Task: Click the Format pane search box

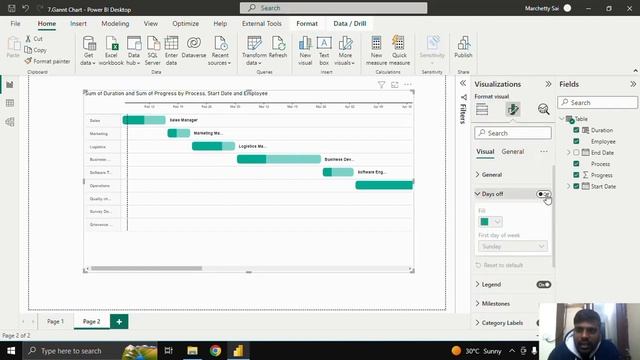Action: (513, 133)
